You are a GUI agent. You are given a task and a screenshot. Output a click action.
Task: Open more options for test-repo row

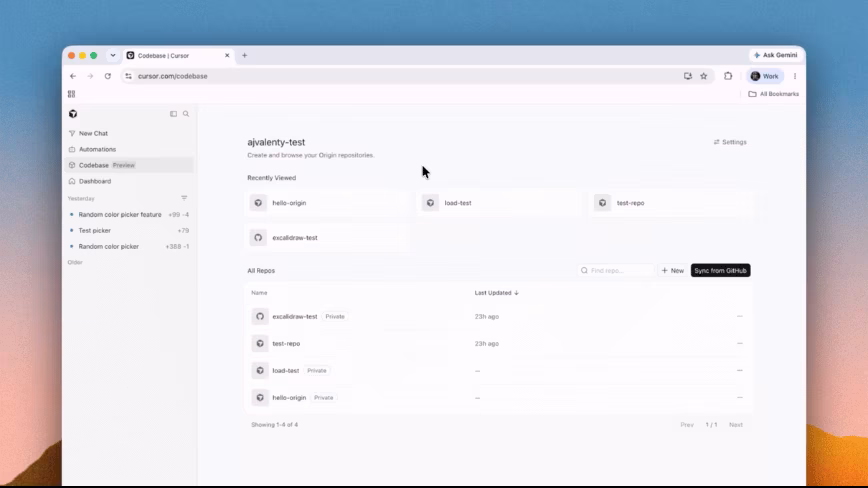click(x=740, y=344)
